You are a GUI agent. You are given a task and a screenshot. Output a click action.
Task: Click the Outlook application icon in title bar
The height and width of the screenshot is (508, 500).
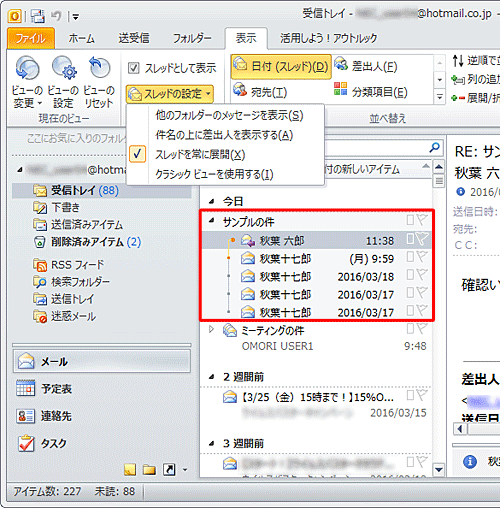tap(15, 15)
